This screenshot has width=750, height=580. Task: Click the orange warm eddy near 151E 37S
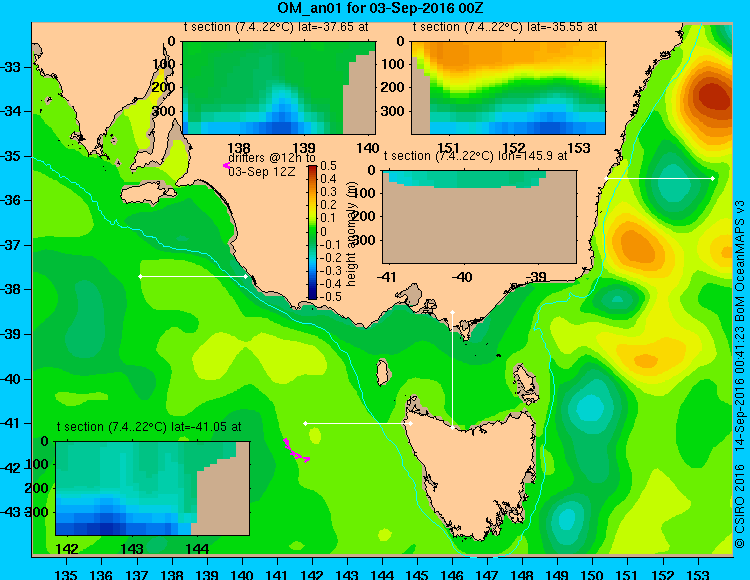click(637, 246)
